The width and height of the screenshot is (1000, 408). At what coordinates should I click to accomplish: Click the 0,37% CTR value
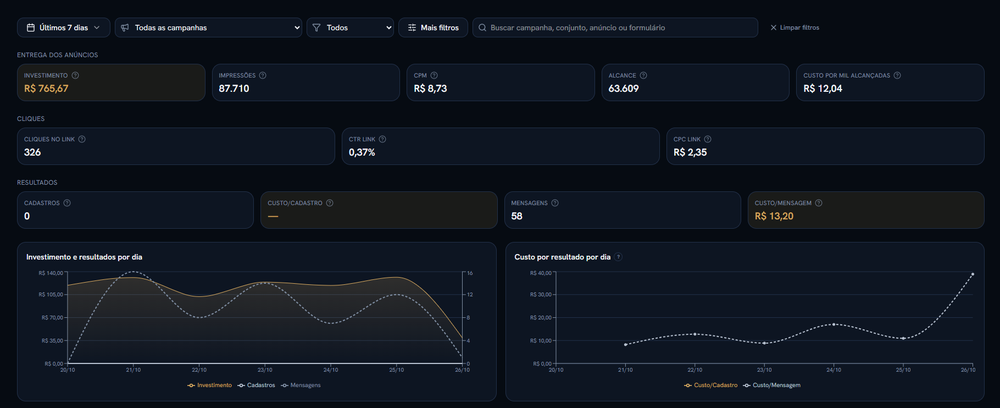362,152
